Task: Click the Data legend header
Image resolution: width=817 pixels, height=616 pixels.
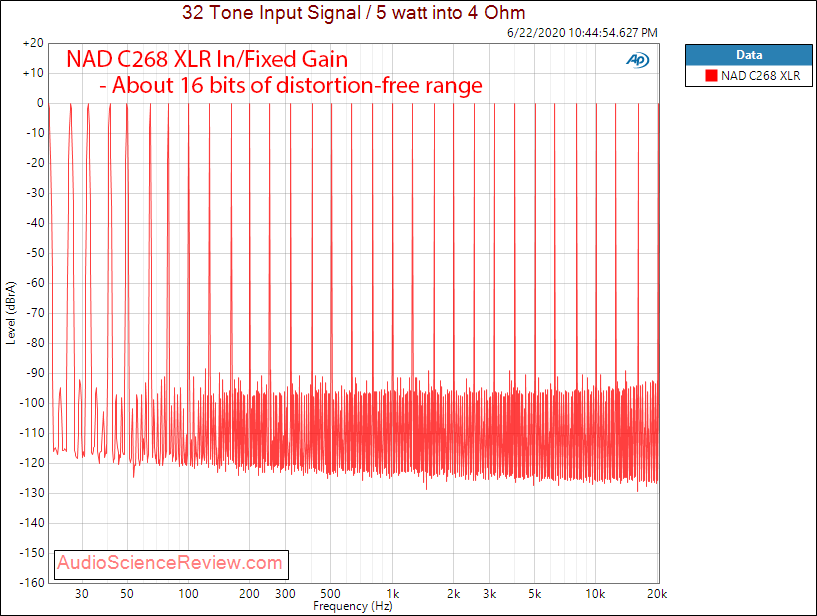Action: [x=749, y=55]
